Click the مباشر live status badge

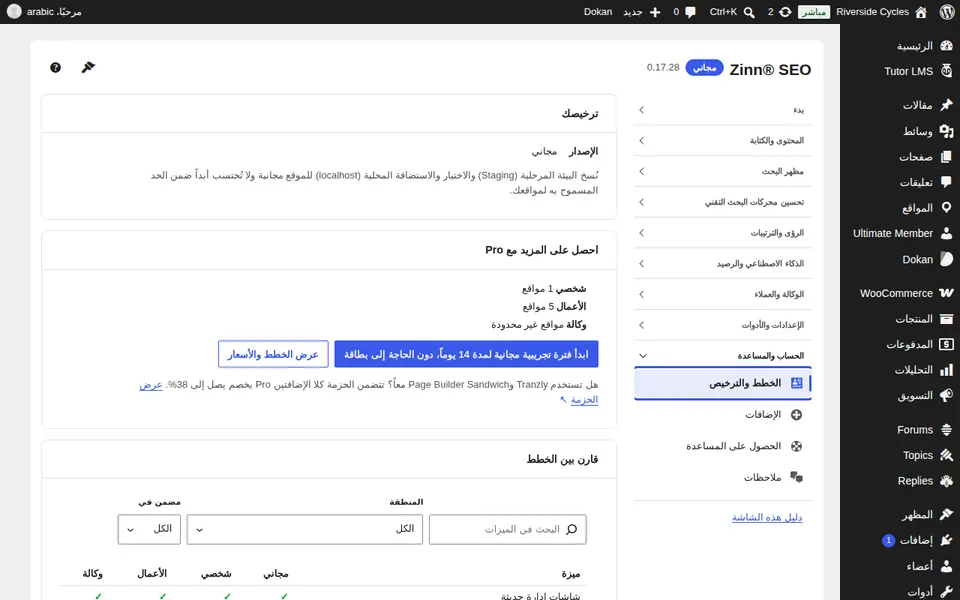814,12
